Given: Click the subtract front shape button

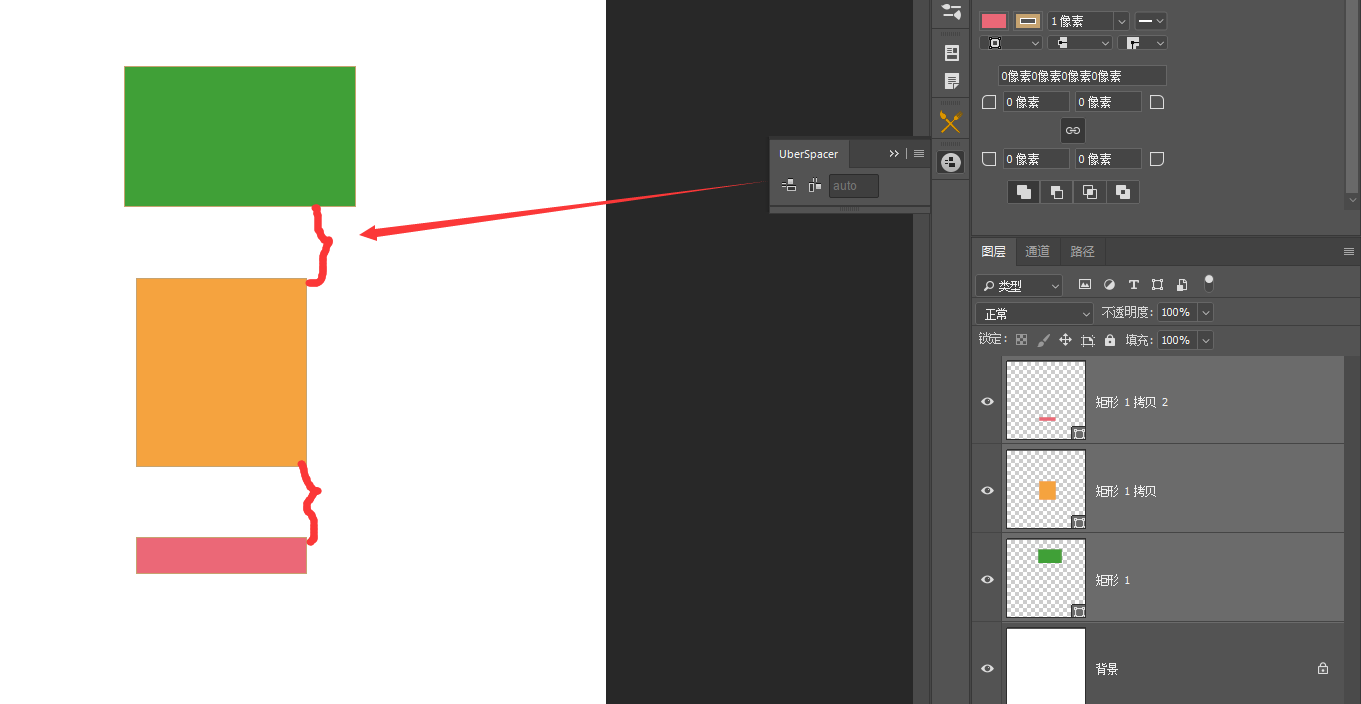Looking at the screenshot, I should click(x=1057, y=192).
